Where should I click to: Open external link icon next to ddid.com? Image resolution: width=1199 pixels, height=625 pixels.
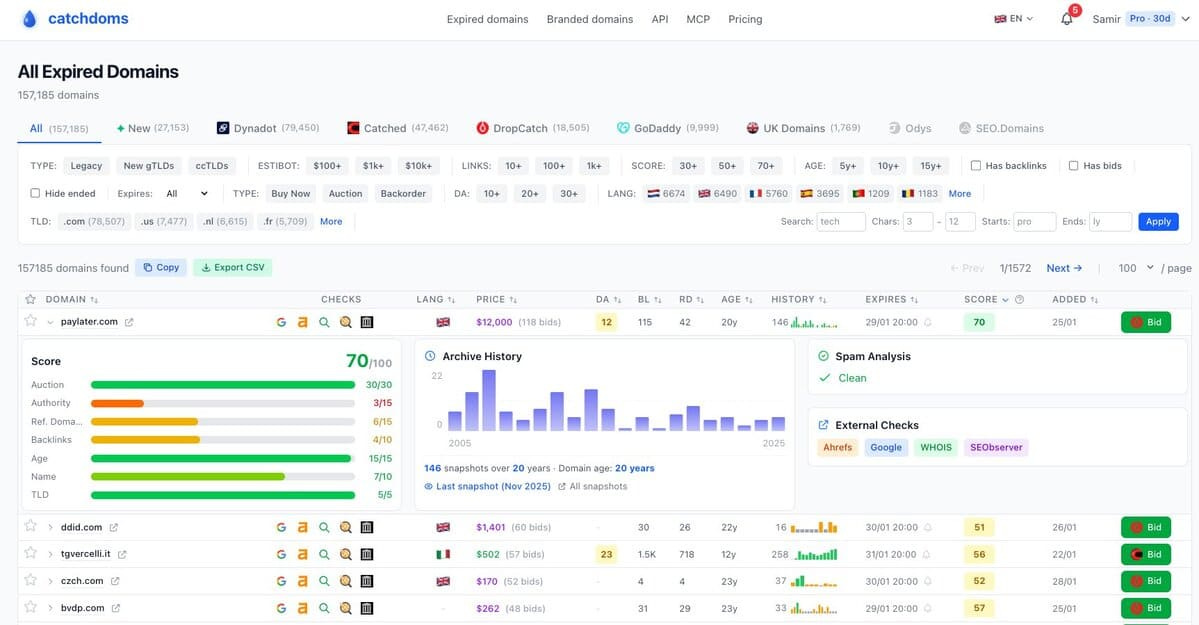click(x=114, y=527)
